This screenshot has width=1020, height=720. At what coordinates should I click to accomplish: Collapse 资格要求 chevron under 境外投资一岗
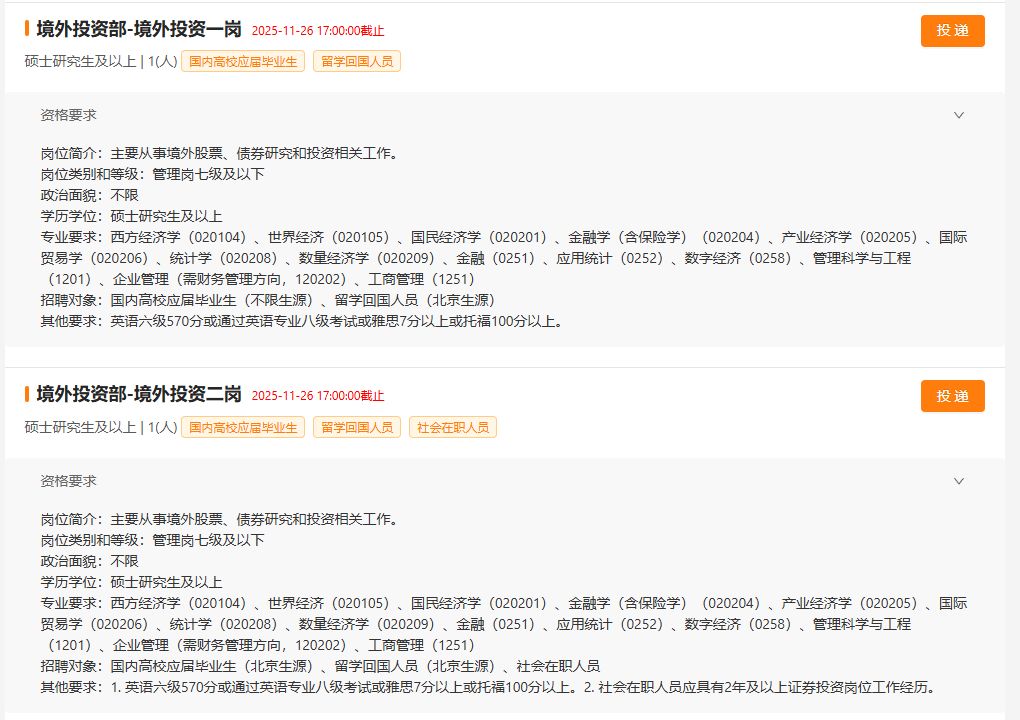pyautogui.click(x=958, y=115)
